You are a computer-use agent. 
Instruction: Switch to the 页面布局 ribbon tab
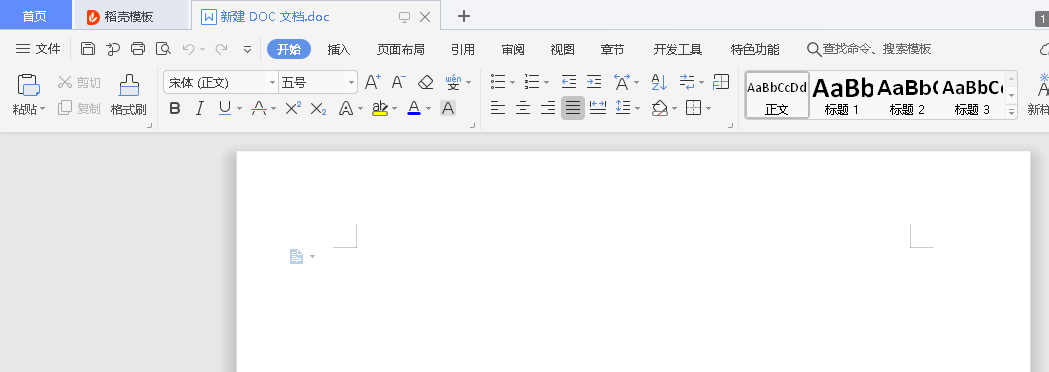[401, 49]
